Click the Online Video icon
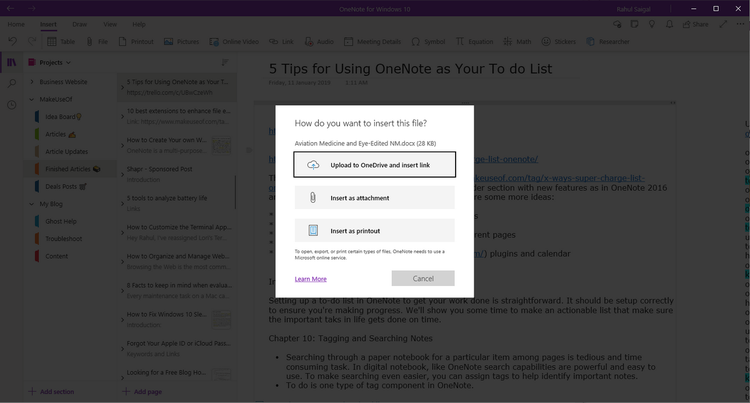Image resolution: width=750 pixels, height=403 pixels. click(214, 42)
